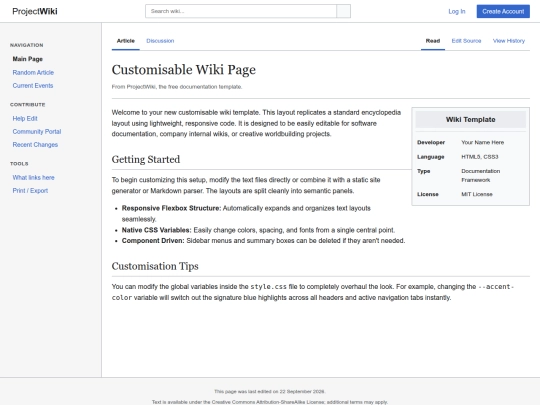
Task: Click the search button beside search field
Action: click(x=343, y=11)
